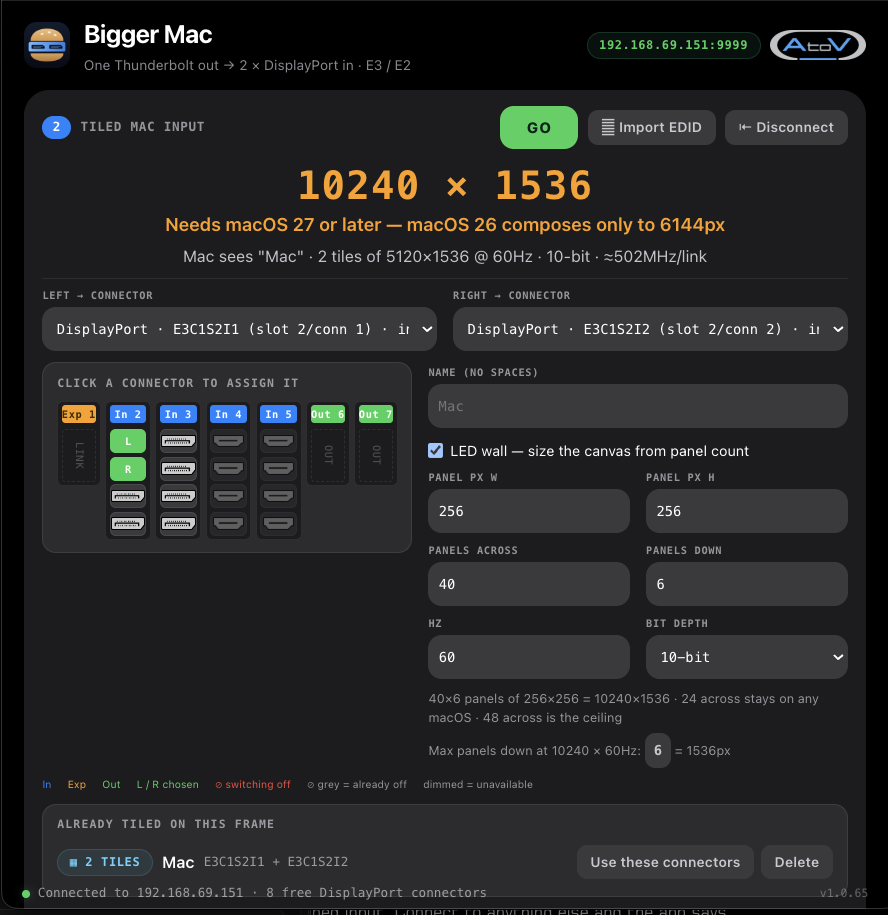Screen dimensions: 888x915
Task: Click the Hz field showing 60
Action: (x=529, y=657)
